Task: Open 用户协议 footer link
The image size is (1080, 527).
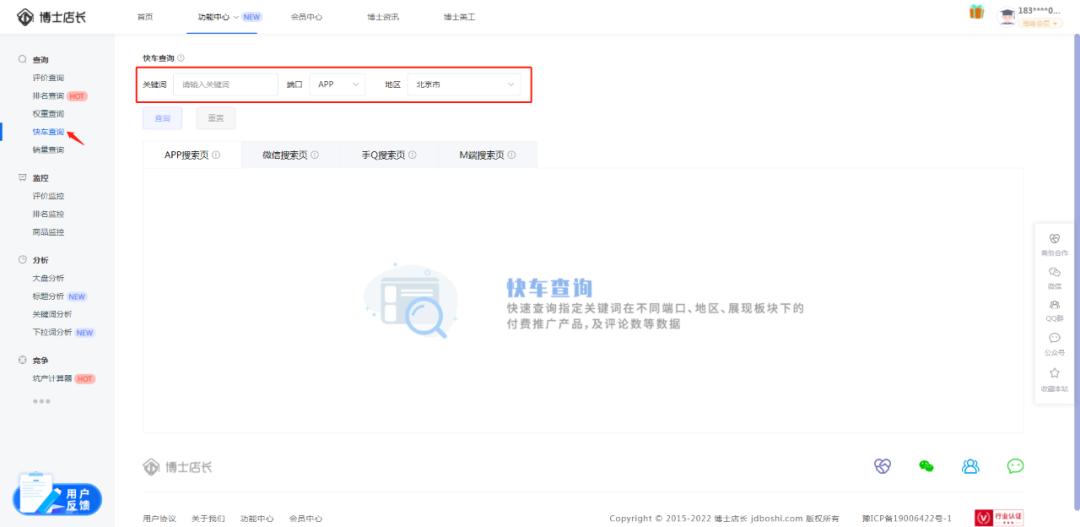Action: click(x=159, y=518)
